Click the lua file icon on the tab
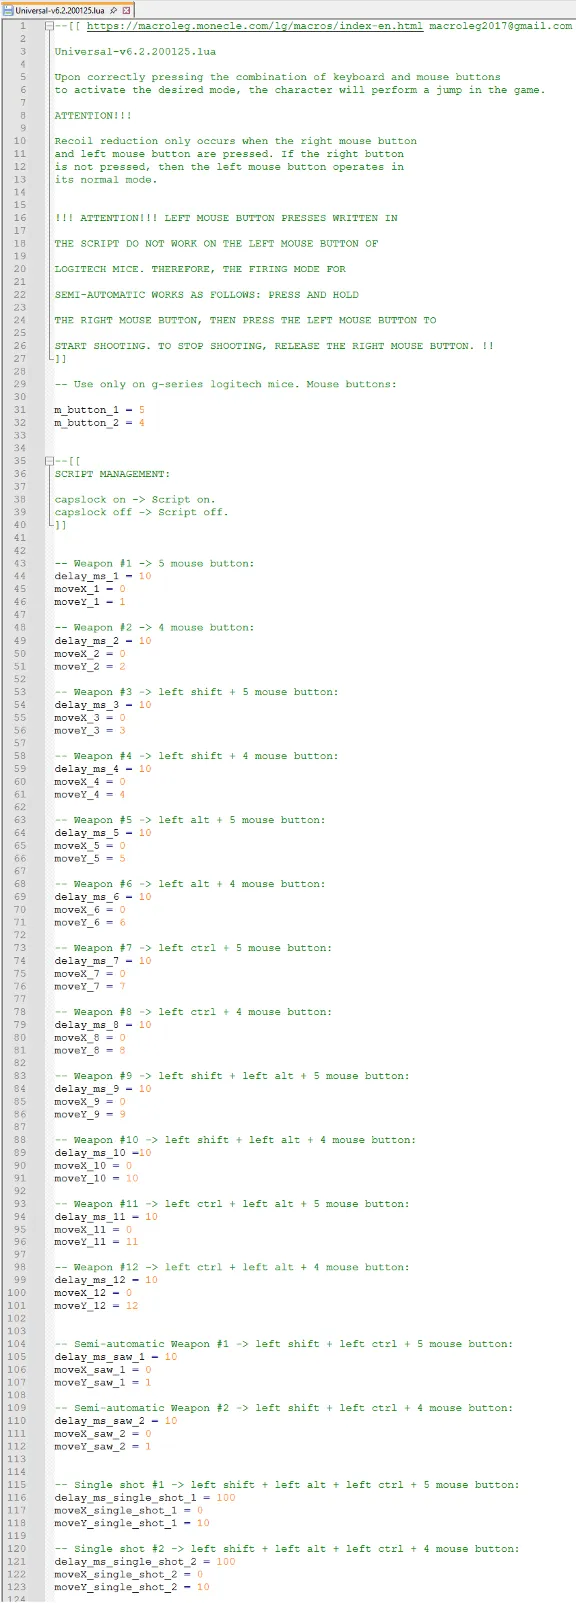The image size is (576, 1603). pyautogui.click(x=8, y=10)
